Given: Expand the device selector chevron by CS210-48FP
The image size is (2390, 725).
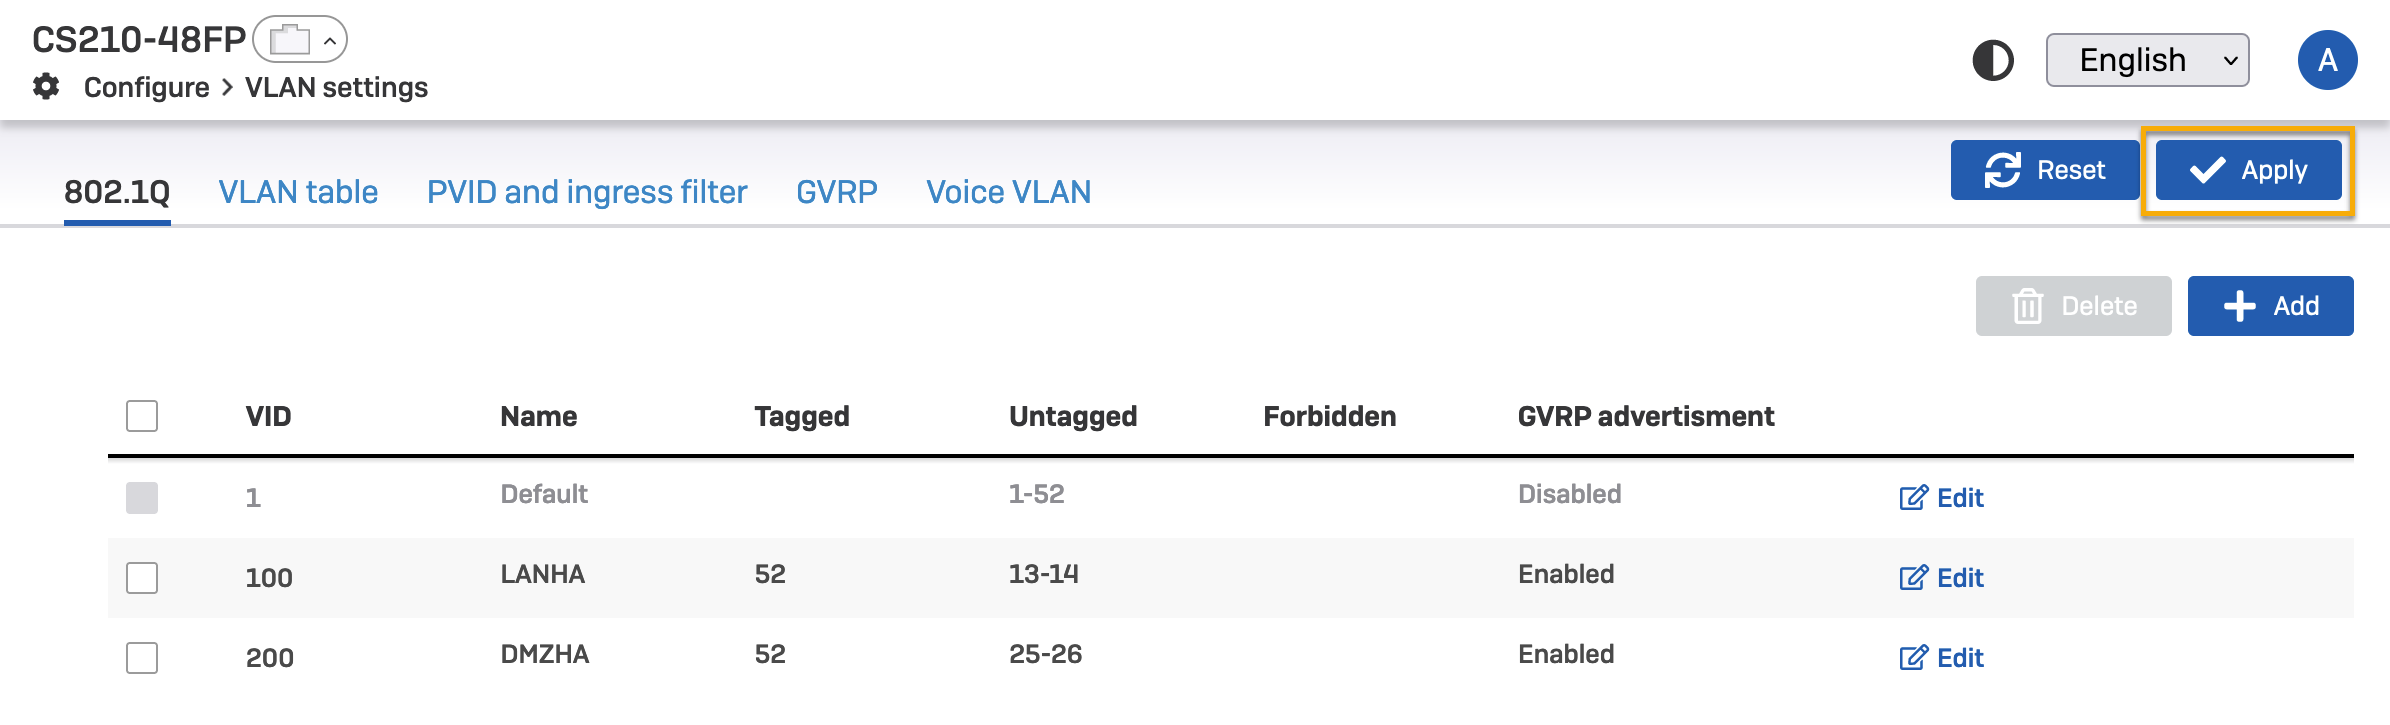Looking at the screenshot, I should [329, 41].
